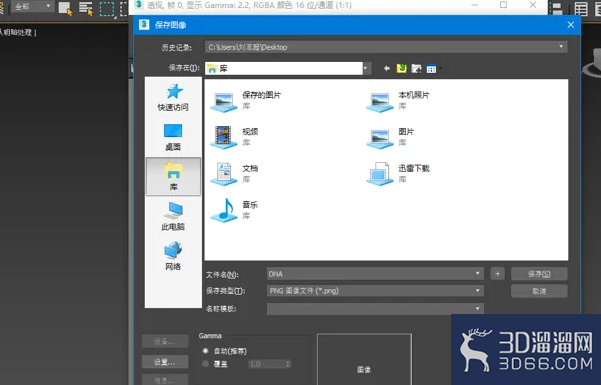Select the 视频 library
This screenshot has width=601, height=385.
click(x=235, y=137)
